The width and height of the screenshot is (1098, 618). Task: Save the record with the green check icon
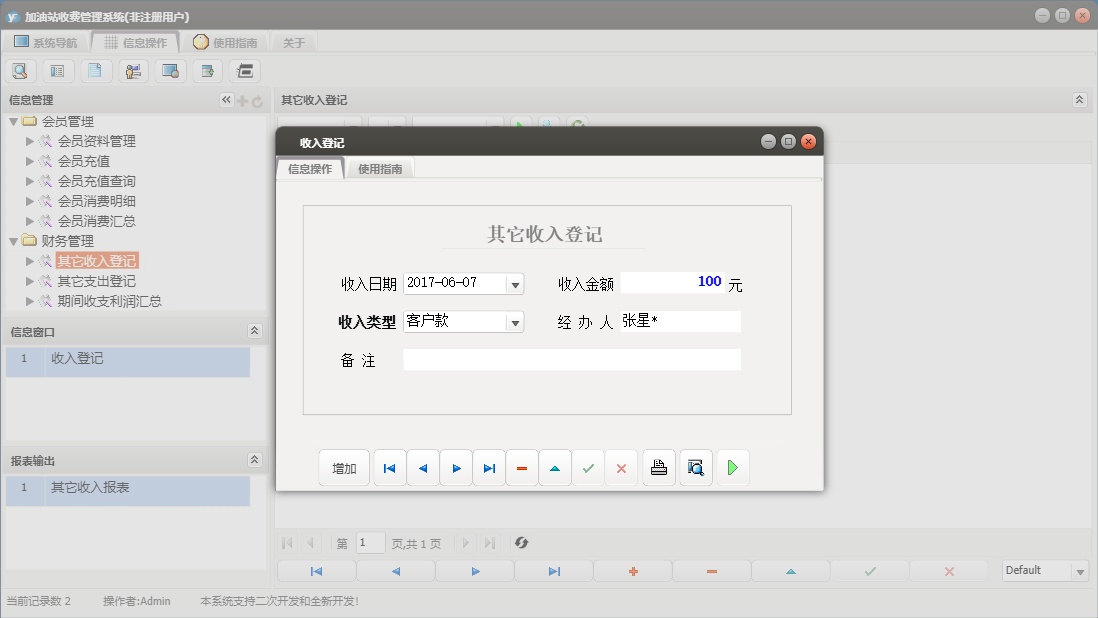tap(588, 467)
